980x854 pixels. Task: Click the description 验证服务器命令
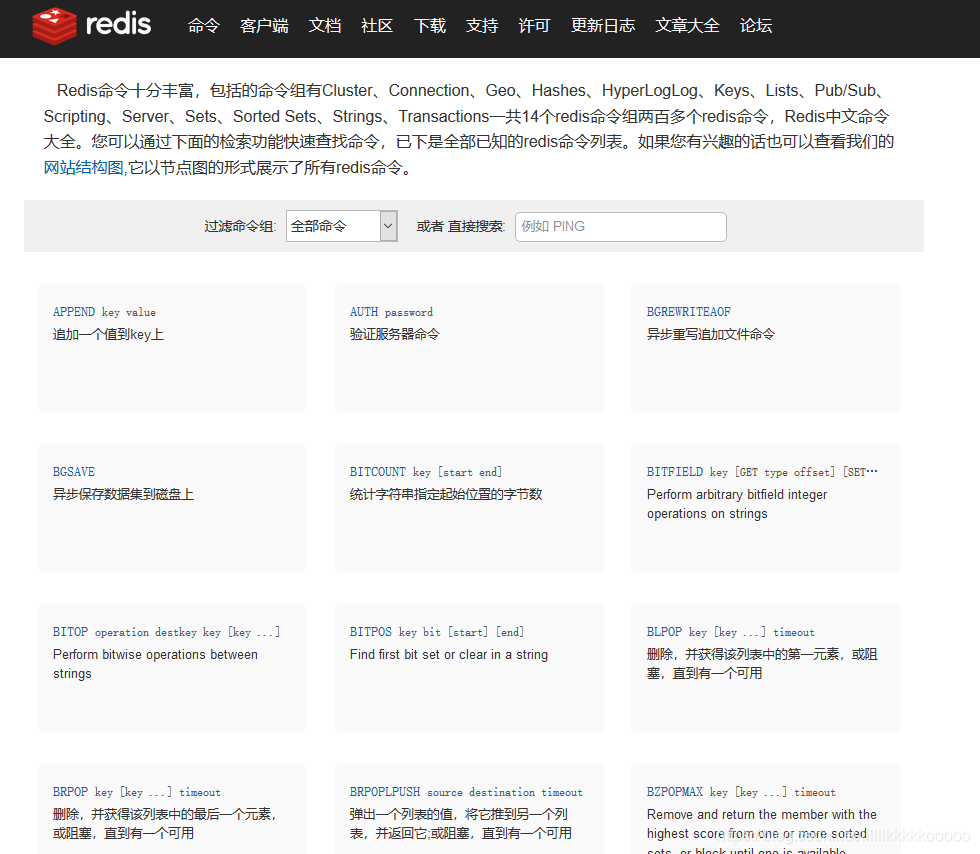[395, 334]
